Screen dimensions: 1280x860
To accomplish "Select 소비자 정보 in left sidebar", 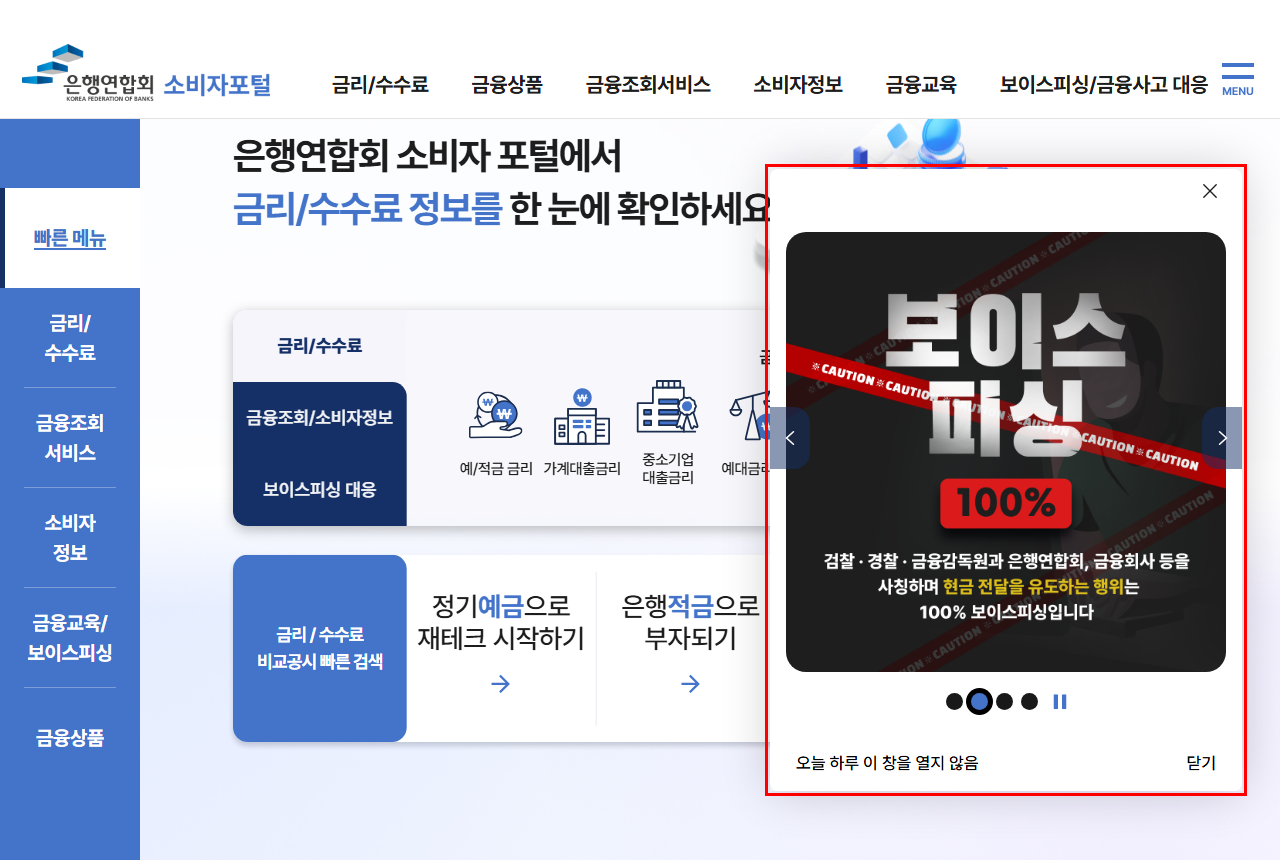I will (x=70, y=538).
